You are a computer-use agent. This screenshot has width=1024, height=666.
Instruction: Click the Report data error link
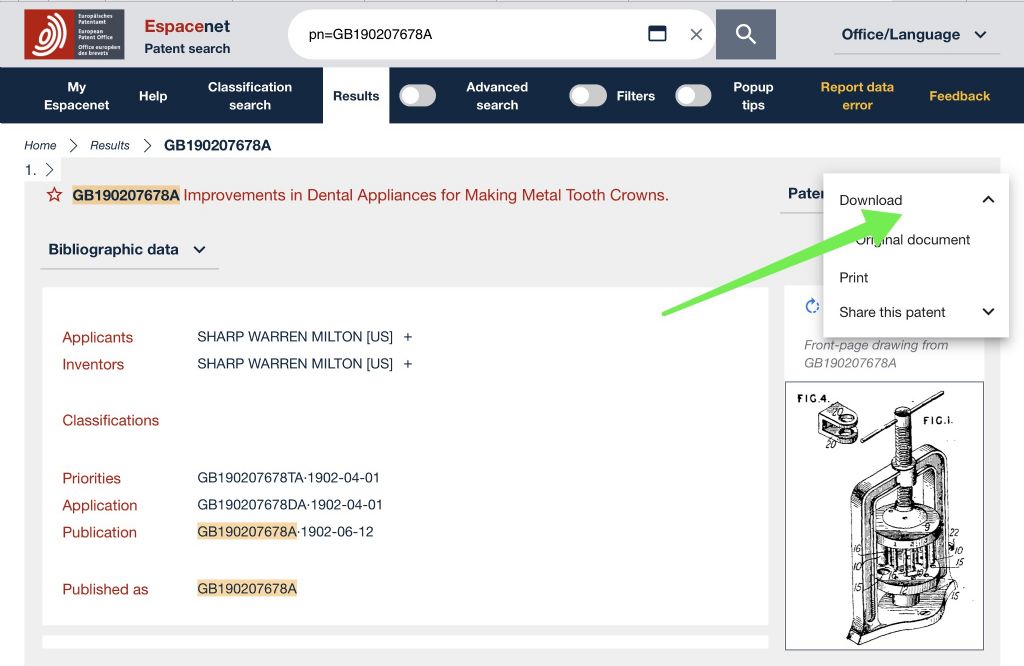(857, 96)
